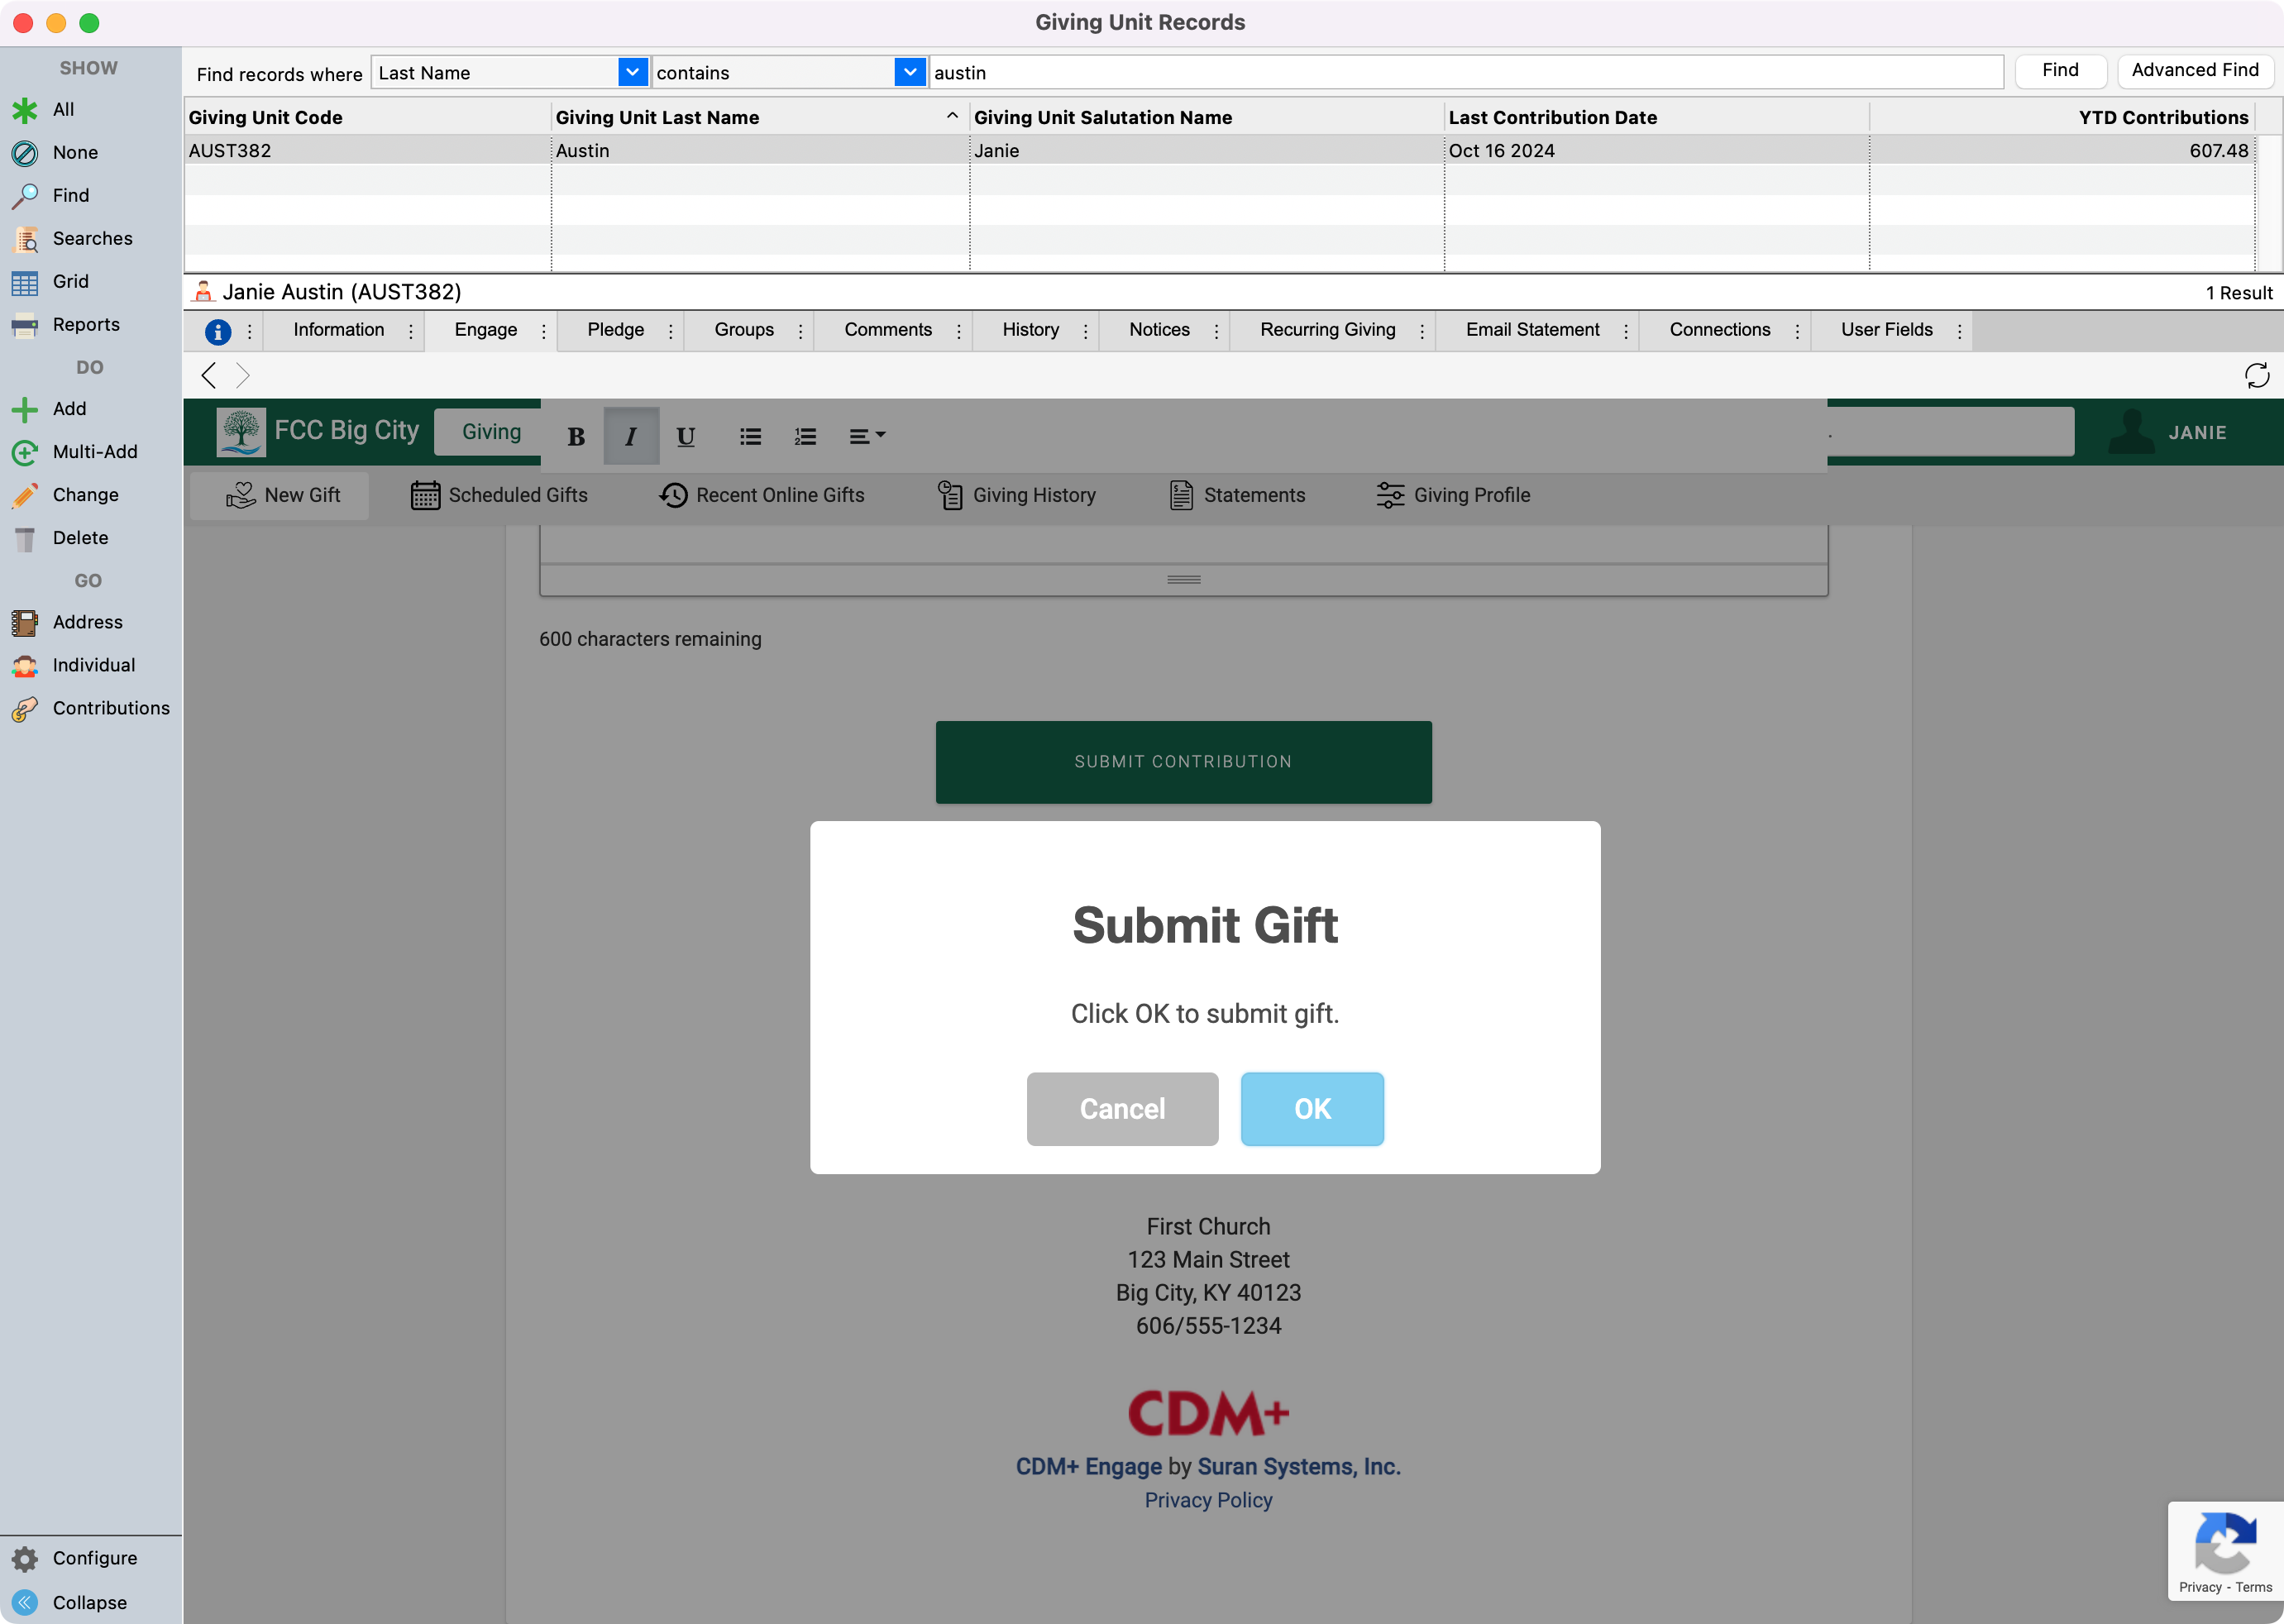Viewport: 2284px width, 1624px height.
Task: Open the Last Name field dropdown
Action: (x=632, y=72)
